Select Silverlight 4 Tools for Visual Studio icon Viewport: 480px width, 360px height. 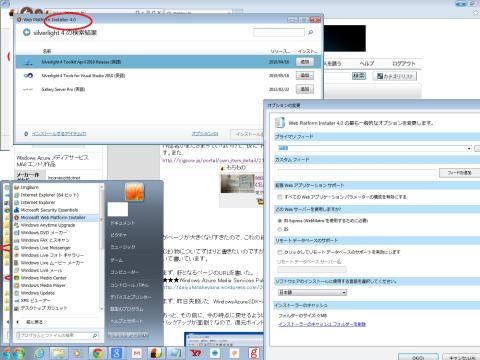pyautogui.click(x=28, y=76)
